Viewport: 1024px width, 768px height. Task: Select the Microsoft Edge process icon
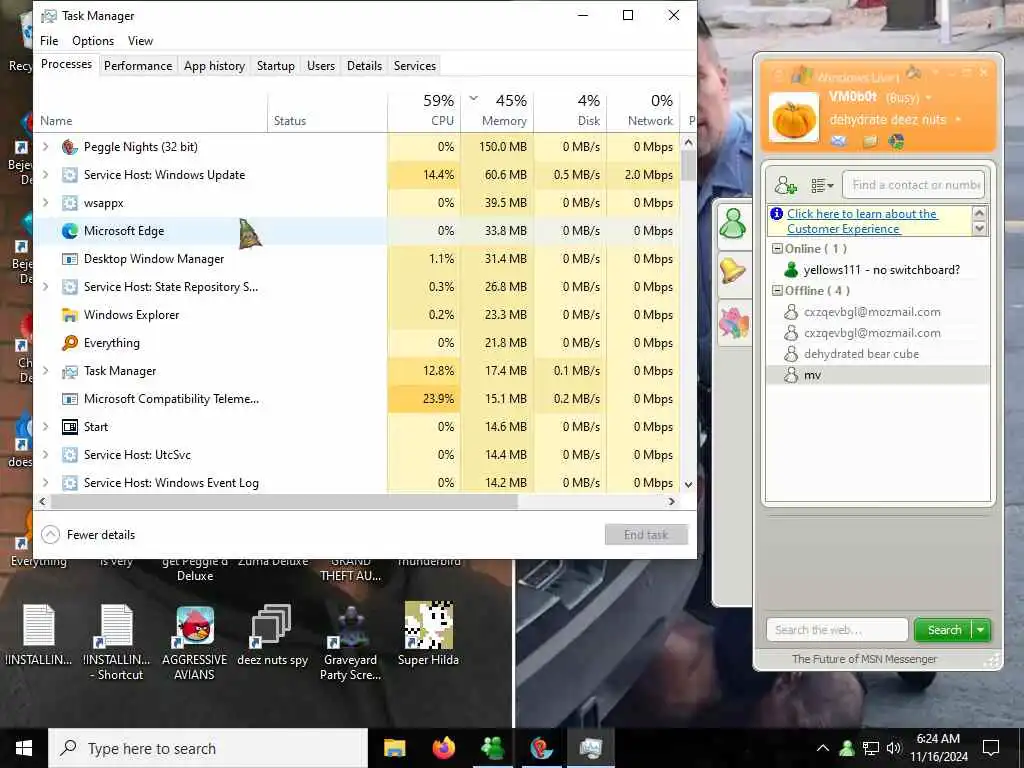click(70, 231)
